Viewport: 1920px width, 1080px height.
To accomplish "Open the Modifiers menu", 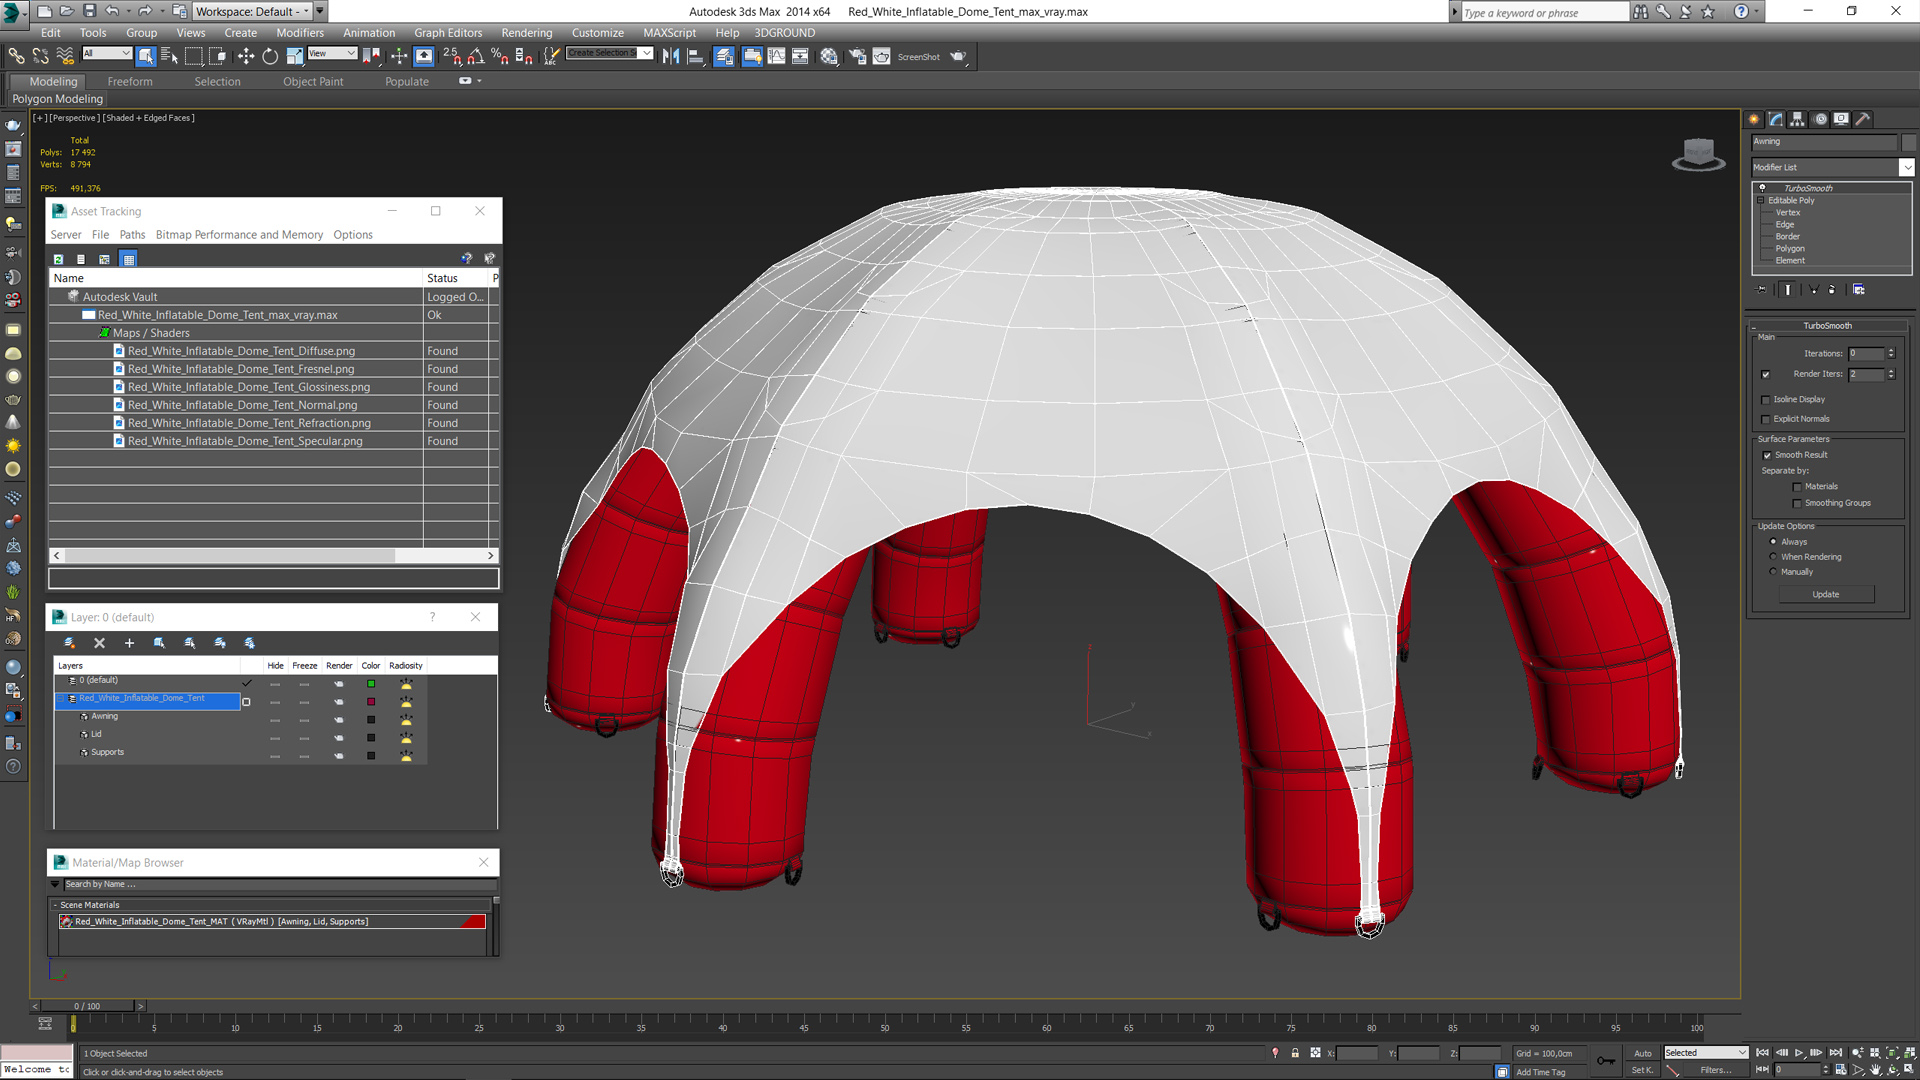I will tap(300, 33).
